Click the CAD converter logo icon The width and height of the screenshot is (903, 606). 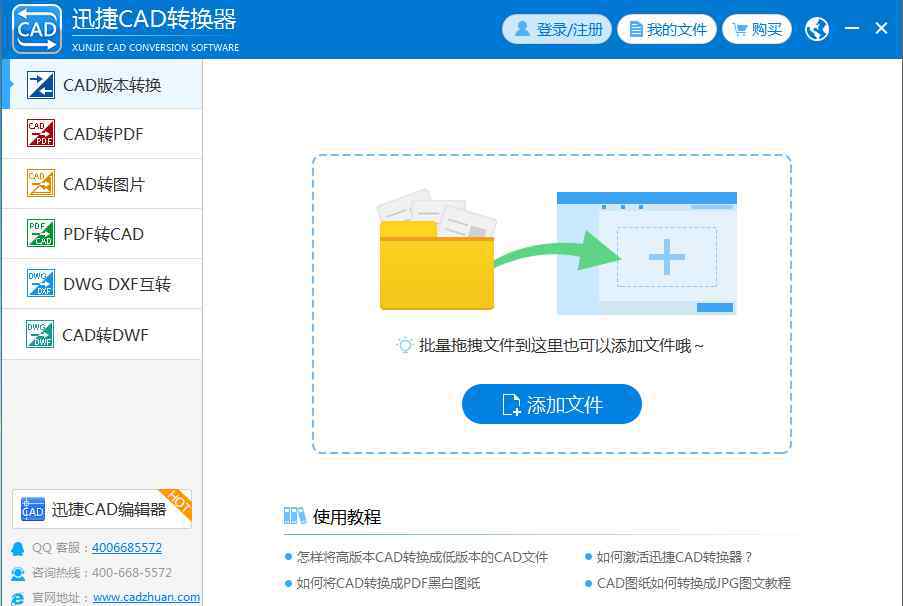point(37,29)
